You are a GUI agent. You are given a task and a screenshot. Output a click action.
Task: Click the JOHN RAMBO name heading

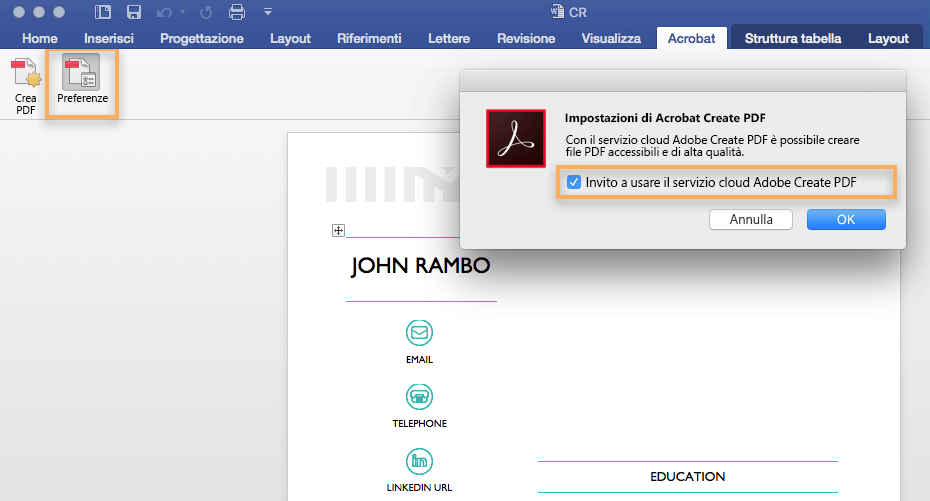(x=421, y=266)
